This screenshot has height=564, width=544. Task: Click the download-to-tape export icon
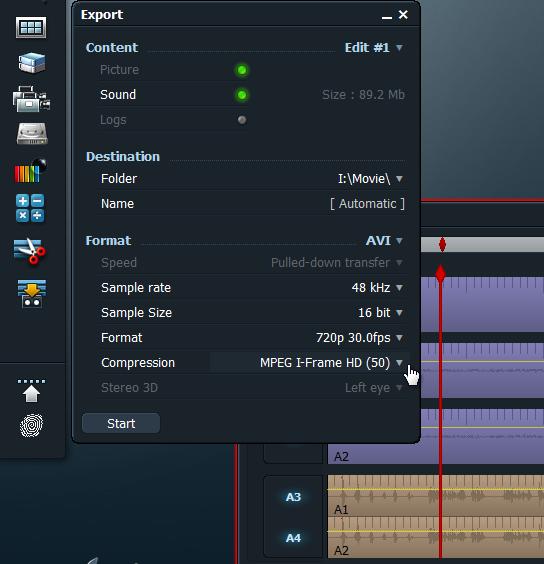pos(32,294)
